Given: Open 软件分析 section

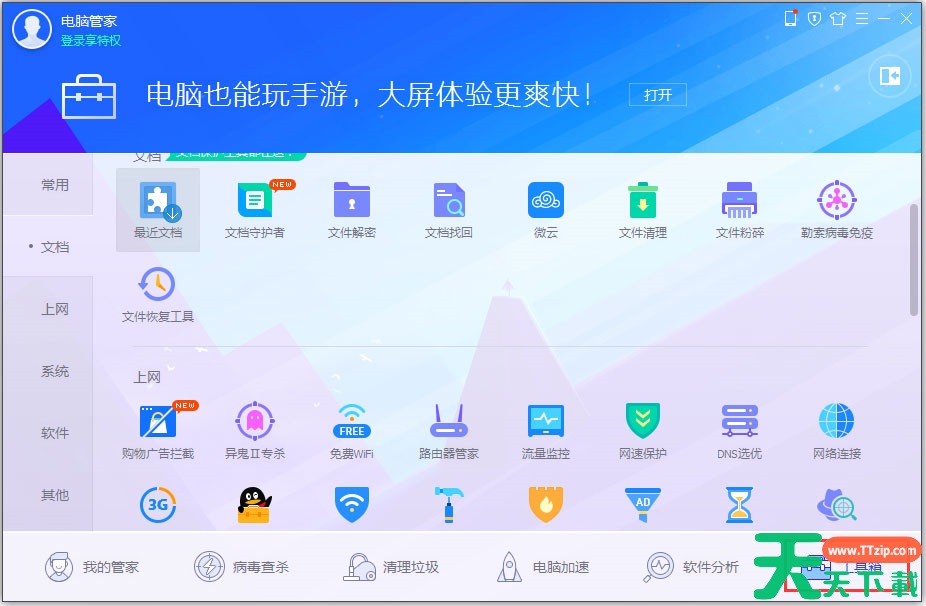Looking at the screenshot, I should click(691, 567).
